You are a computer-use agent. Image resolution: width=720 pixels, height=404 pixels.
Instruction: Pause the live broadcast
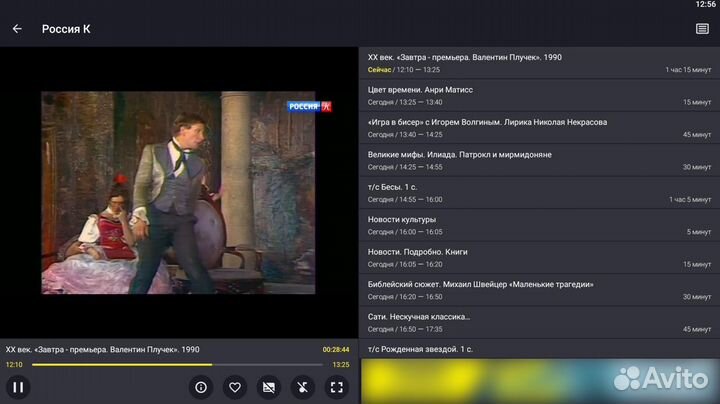[17, 387]
